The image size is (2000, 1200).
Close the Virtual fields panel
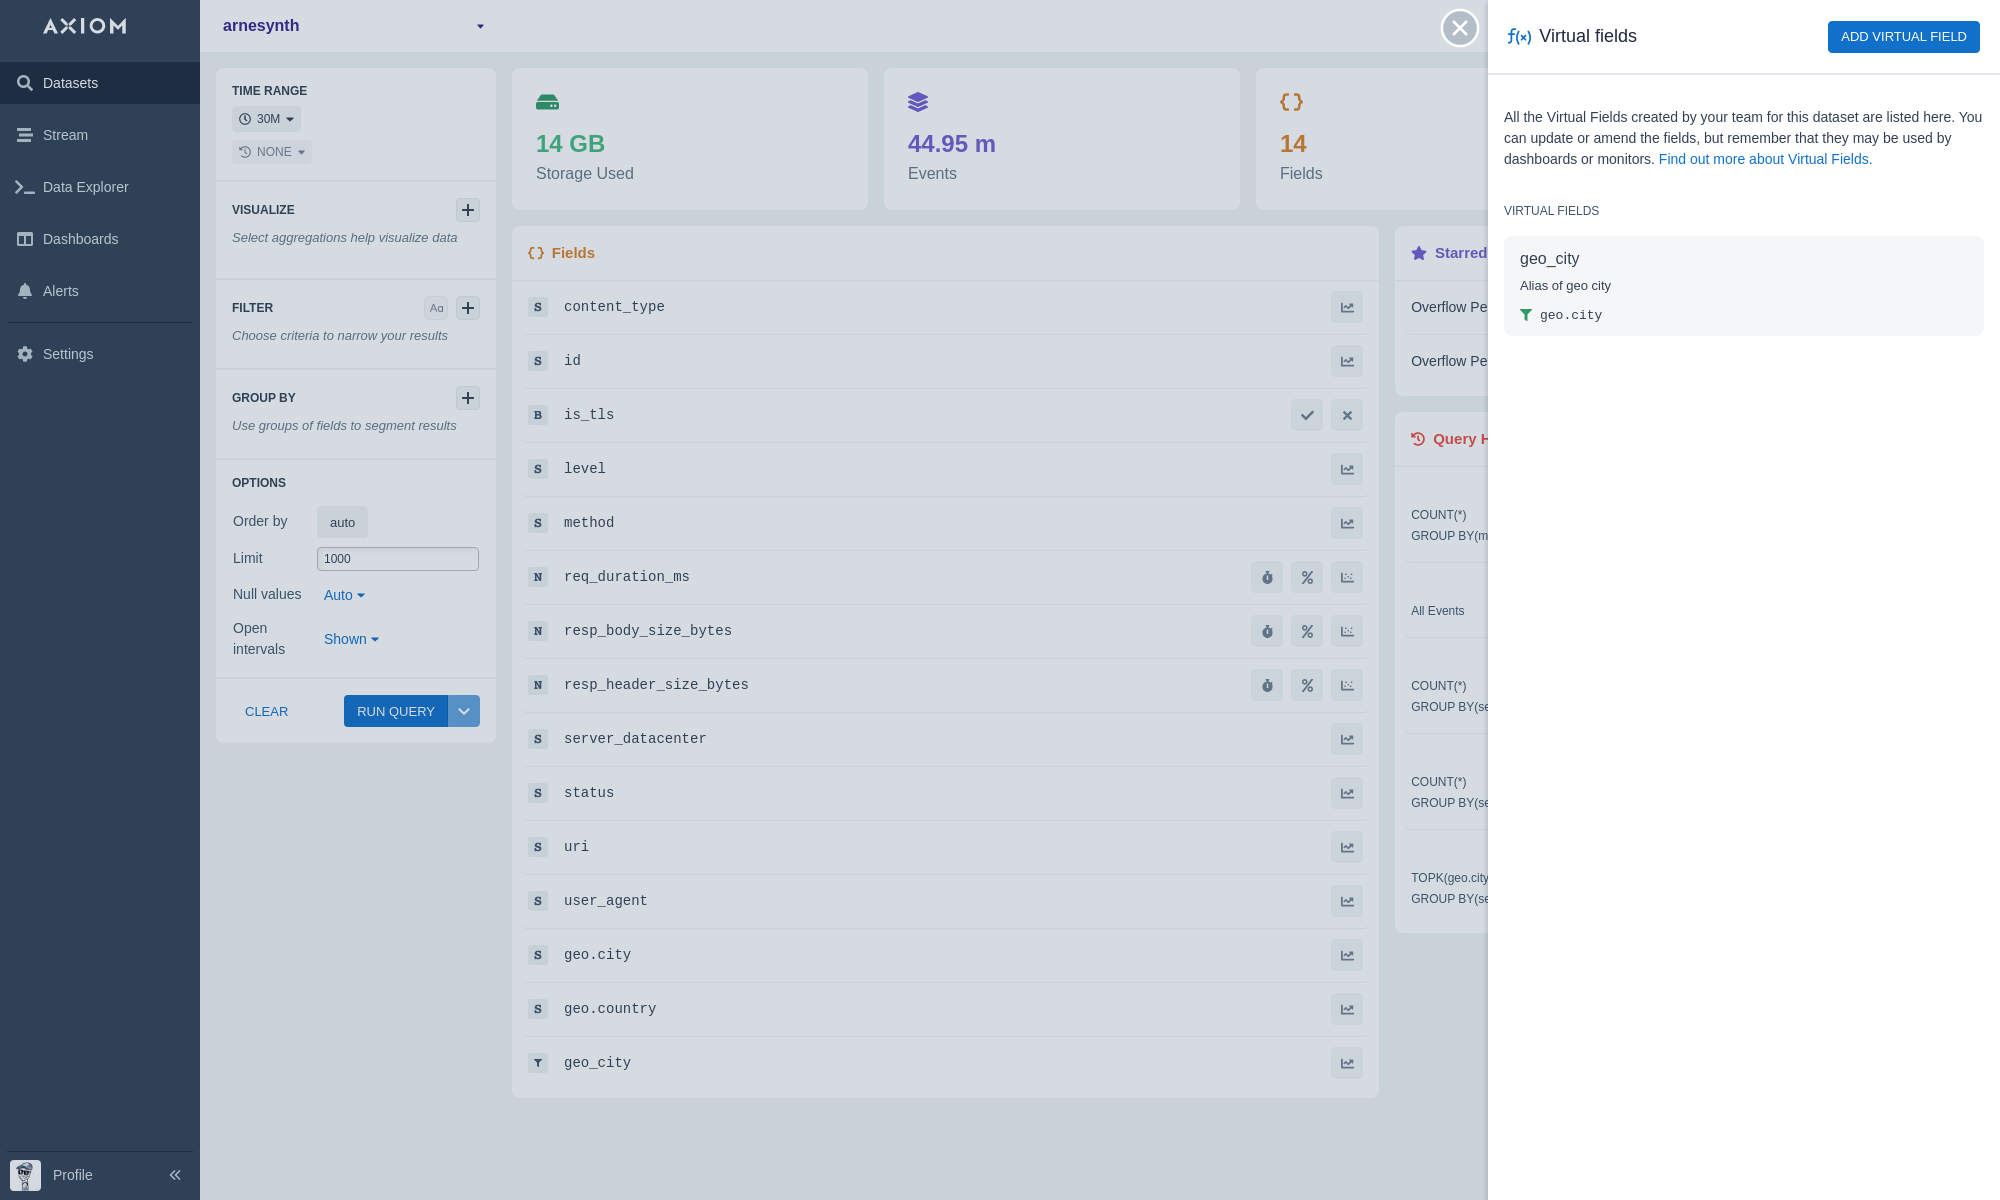point(1459,28)
